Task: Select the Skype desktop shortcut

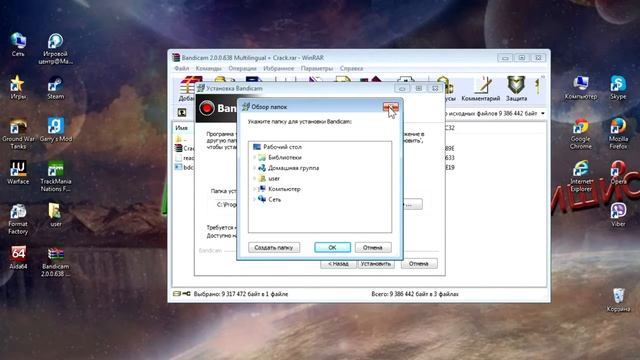Action: 618,87
